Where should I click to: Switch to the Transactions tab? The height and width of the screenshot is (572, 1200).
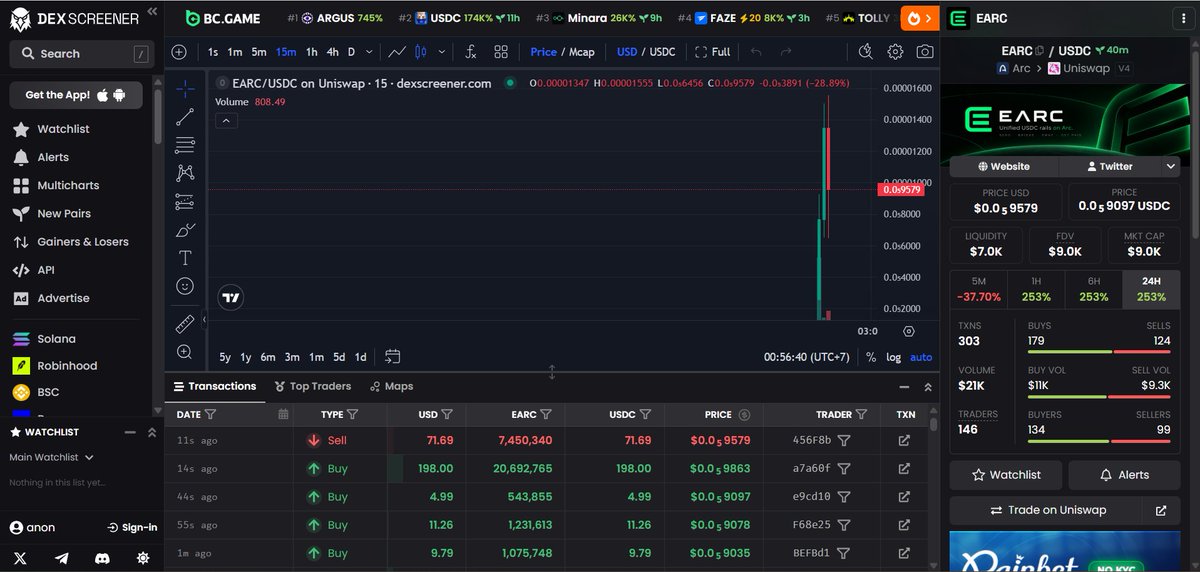[x=215, y=386]
